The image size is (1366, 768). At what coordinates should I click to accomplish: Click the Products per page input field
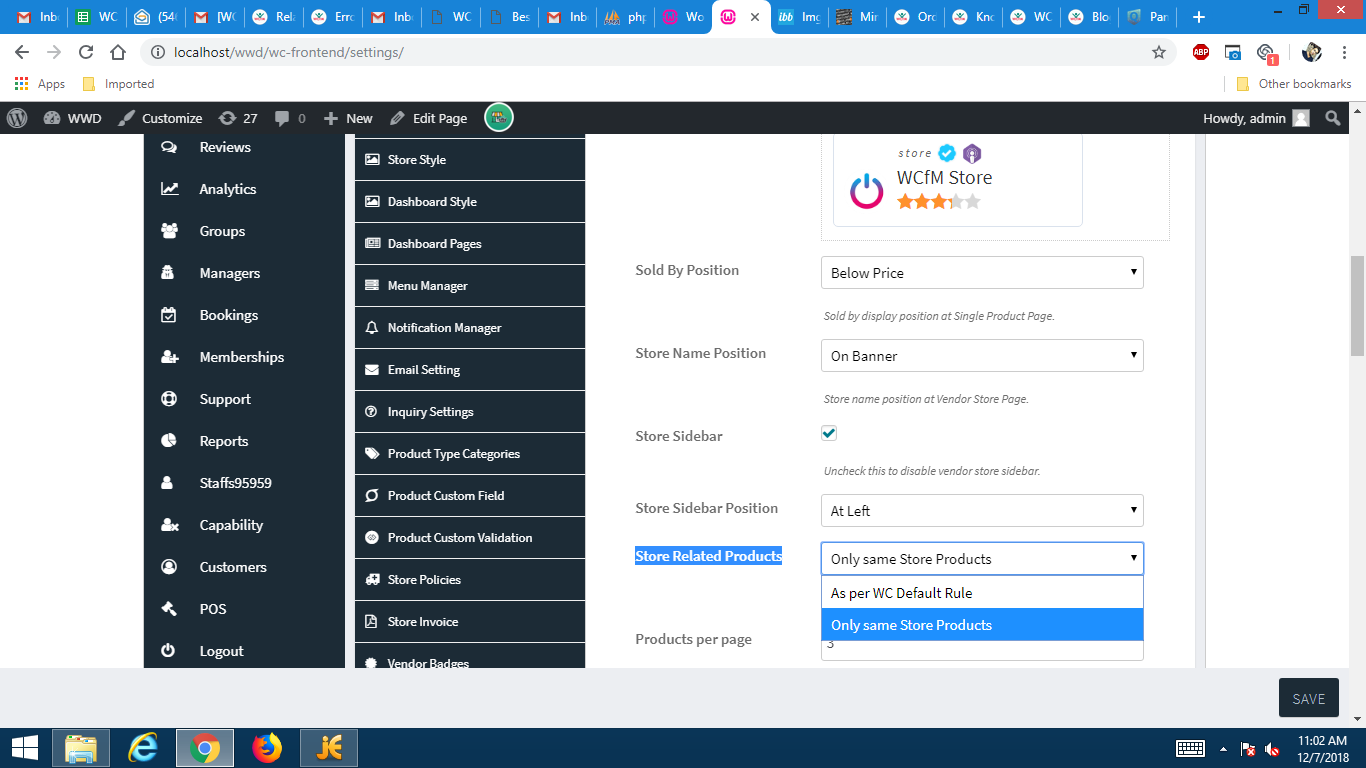coord(982,649)
